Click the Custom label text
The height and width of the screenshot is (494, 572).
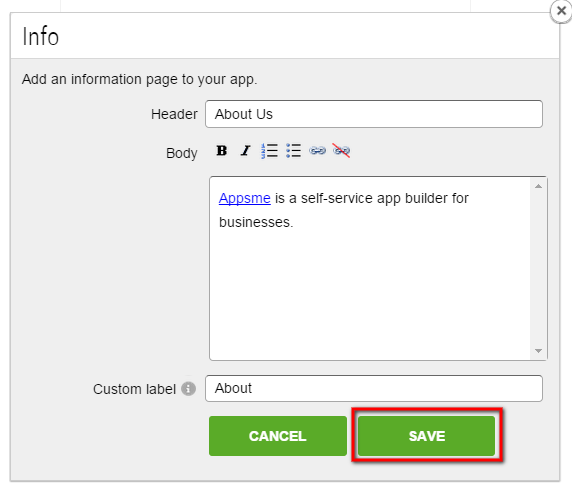pyautogui.click(x=134, y=389)
